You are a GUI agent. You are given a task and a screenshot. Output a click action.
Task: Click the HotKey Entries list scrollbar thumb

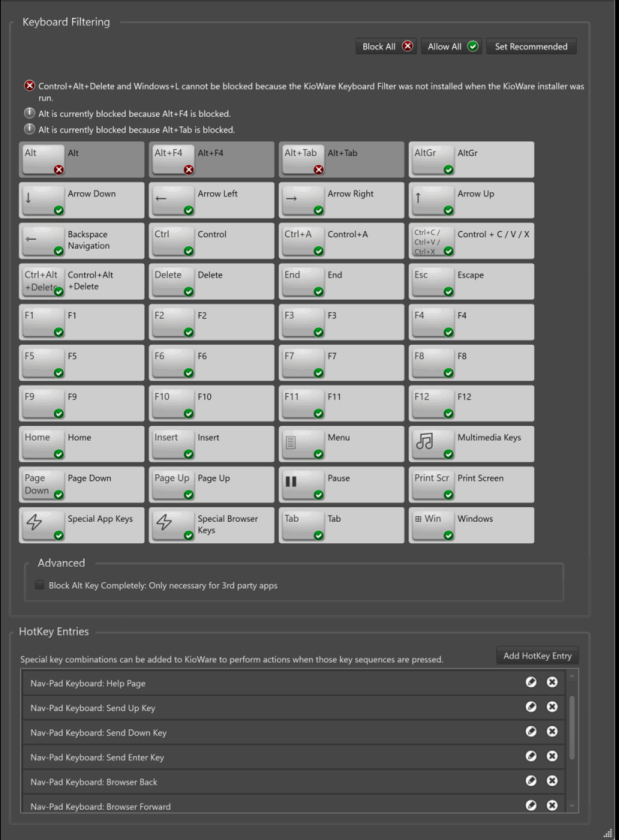point(572,728)
